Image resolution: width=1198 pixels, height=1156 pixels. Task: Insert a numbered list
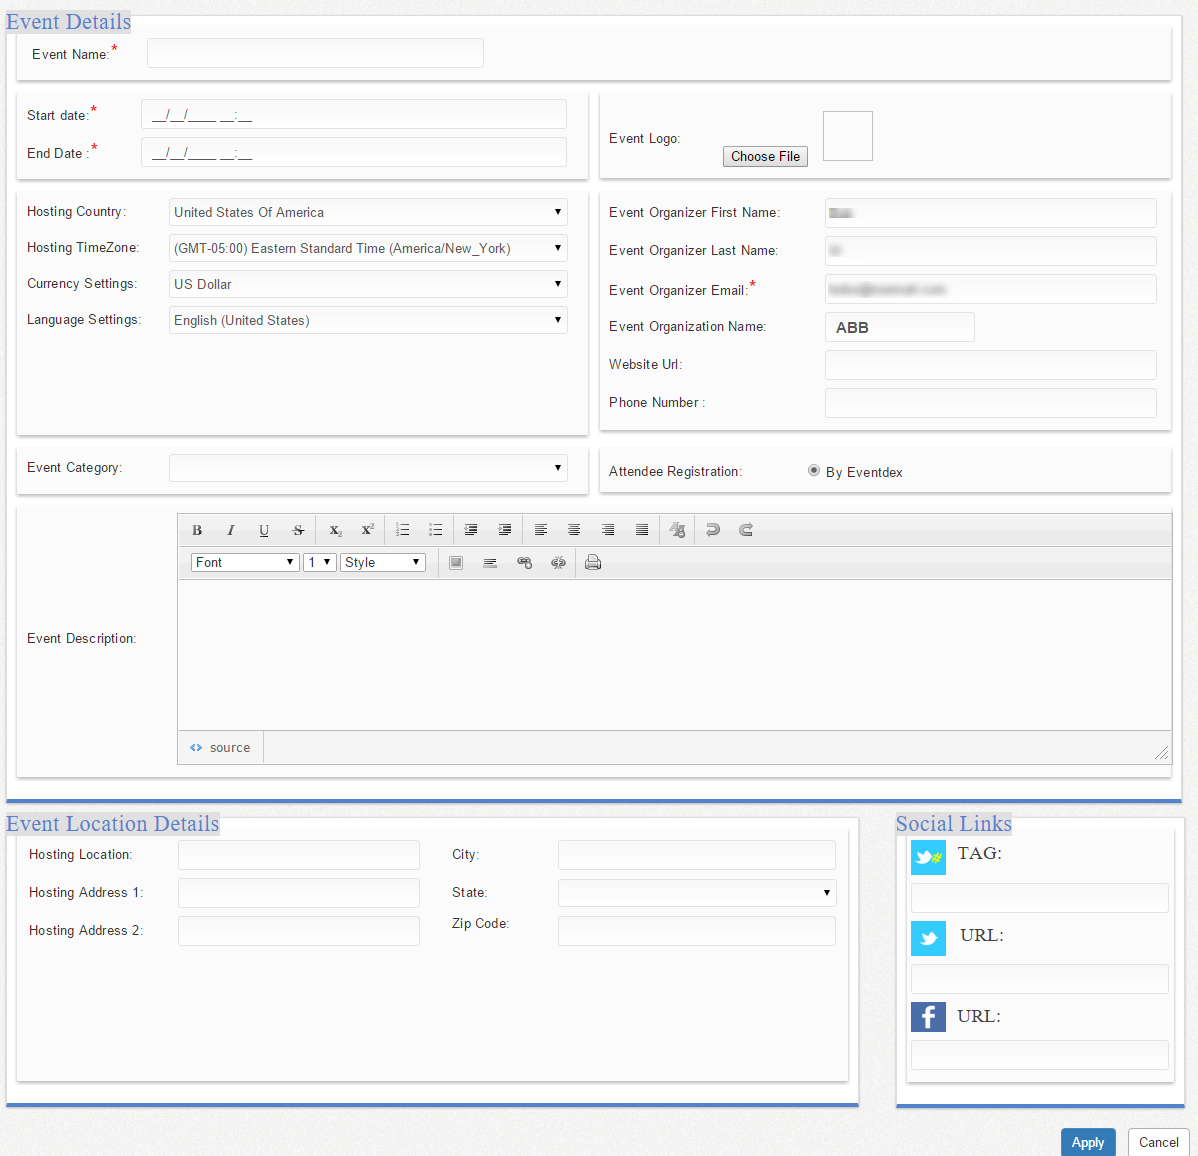click(x=403, y=529)
